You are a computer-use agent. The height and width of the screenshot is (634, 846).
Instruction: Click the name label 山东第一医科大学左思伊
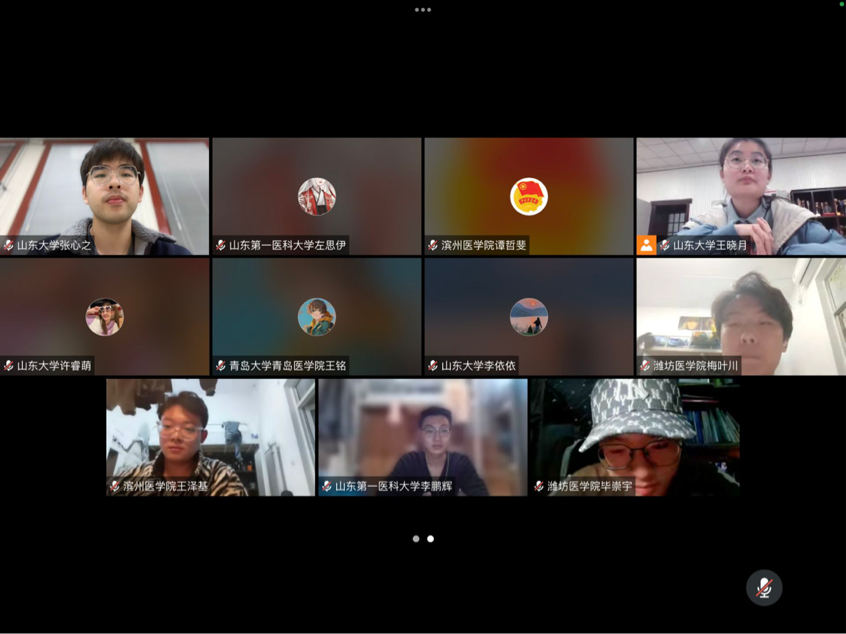pyautogui.click(x=287, y=245)
